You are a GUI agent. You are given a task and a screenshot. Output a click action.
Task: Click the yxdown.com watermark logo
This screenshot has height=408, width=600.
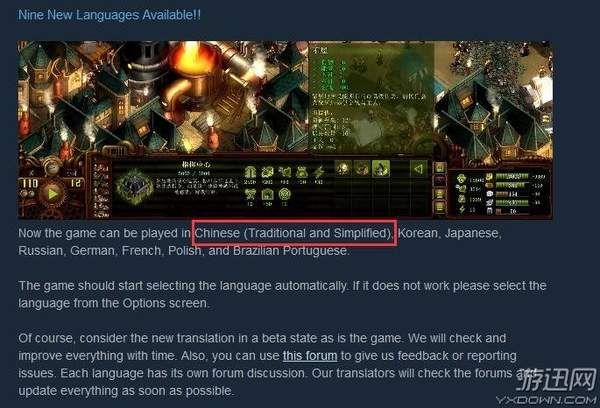click(547, 387)
